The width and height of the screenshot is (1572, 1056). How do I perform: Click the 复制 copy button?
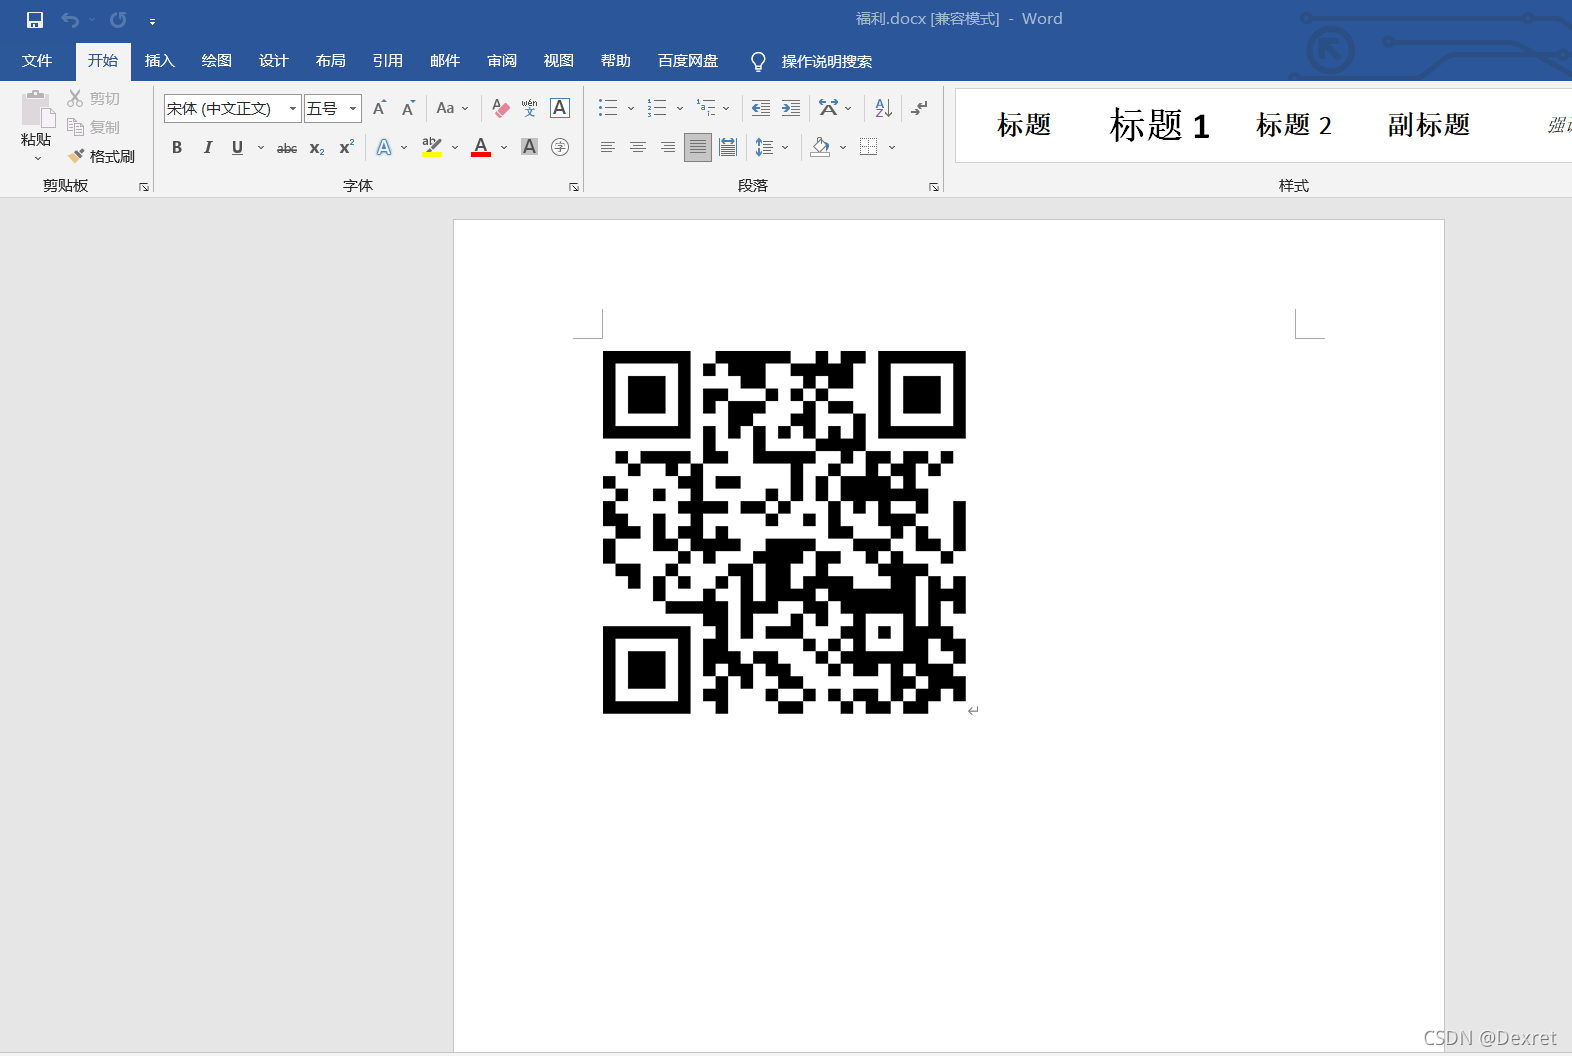[94, 127]
